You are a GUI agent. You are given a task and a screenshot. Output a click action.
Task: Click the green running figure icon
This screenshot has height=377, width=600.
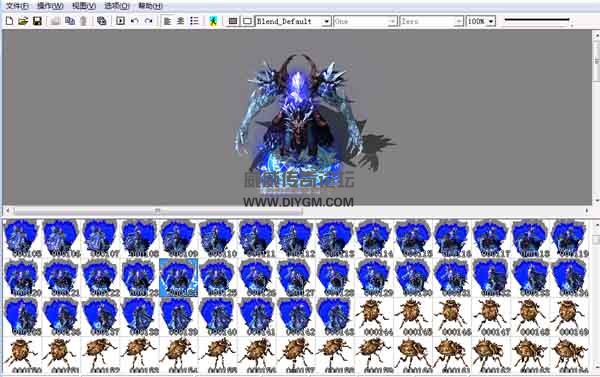pos(213,21)
